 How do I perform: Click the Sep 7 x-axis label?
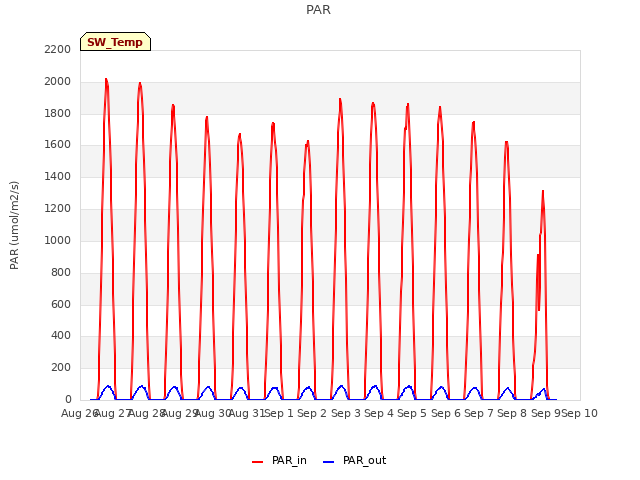pyautogui.click(x=479, y=413)
